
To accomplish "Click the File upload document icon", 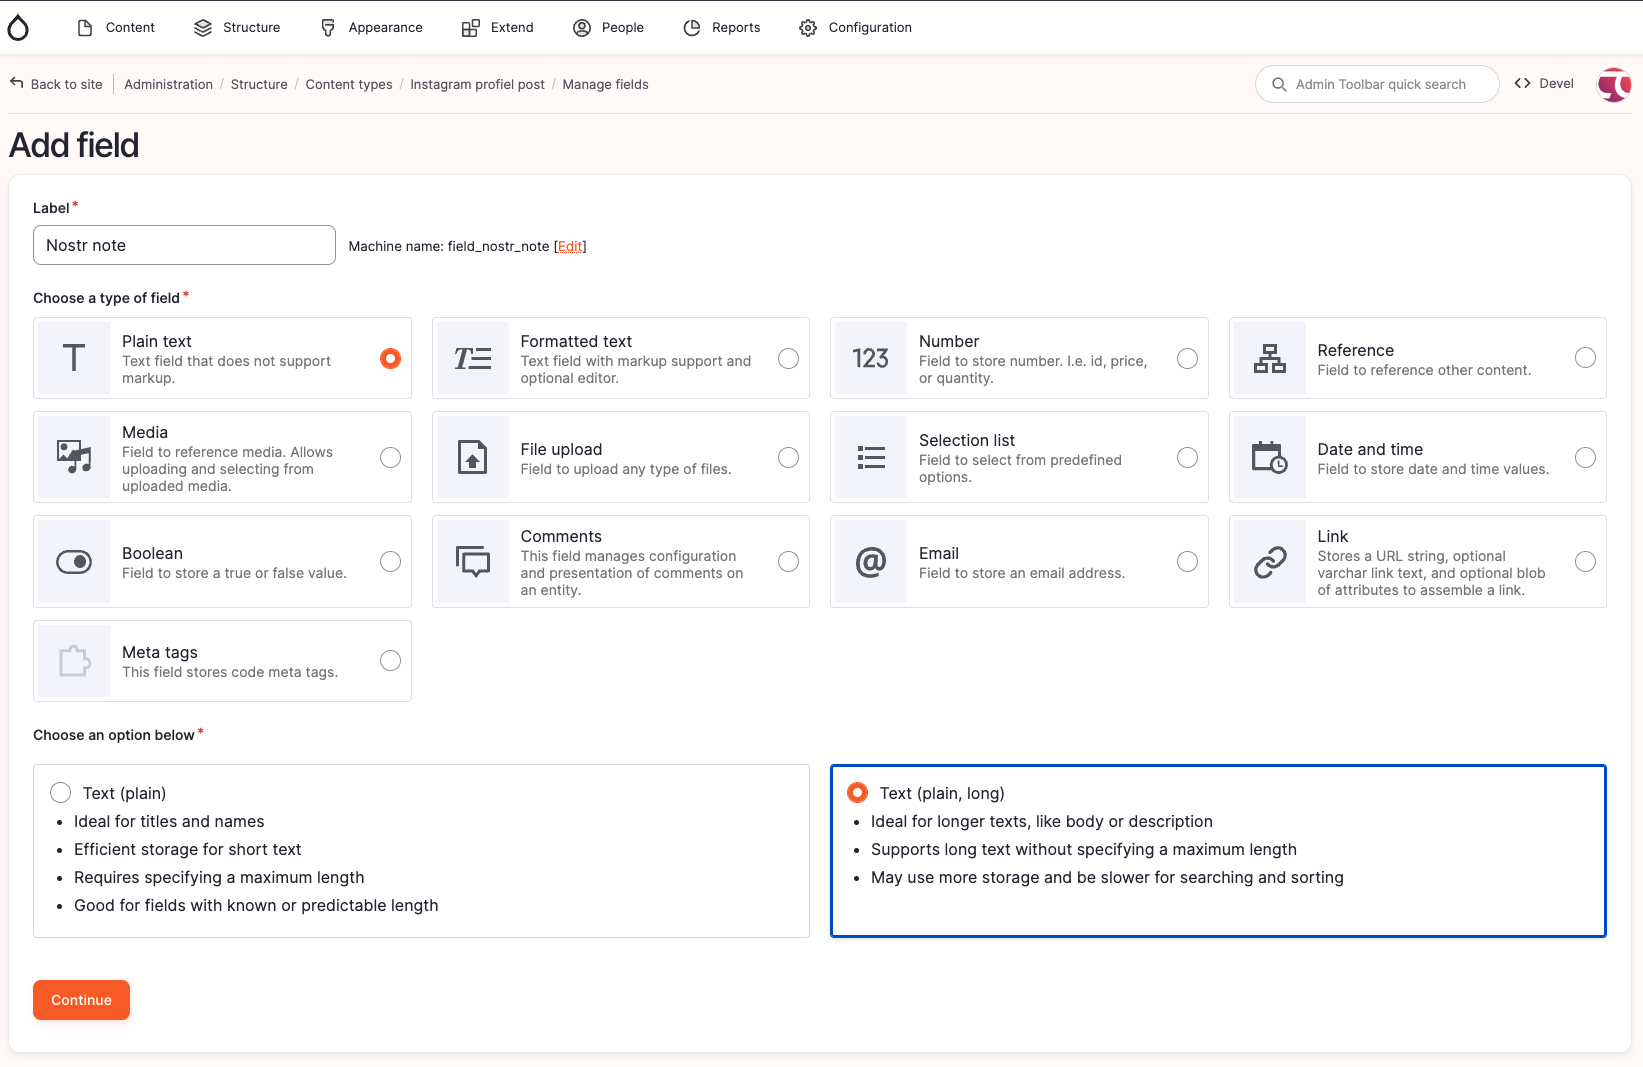I will [x=472, y=458].
